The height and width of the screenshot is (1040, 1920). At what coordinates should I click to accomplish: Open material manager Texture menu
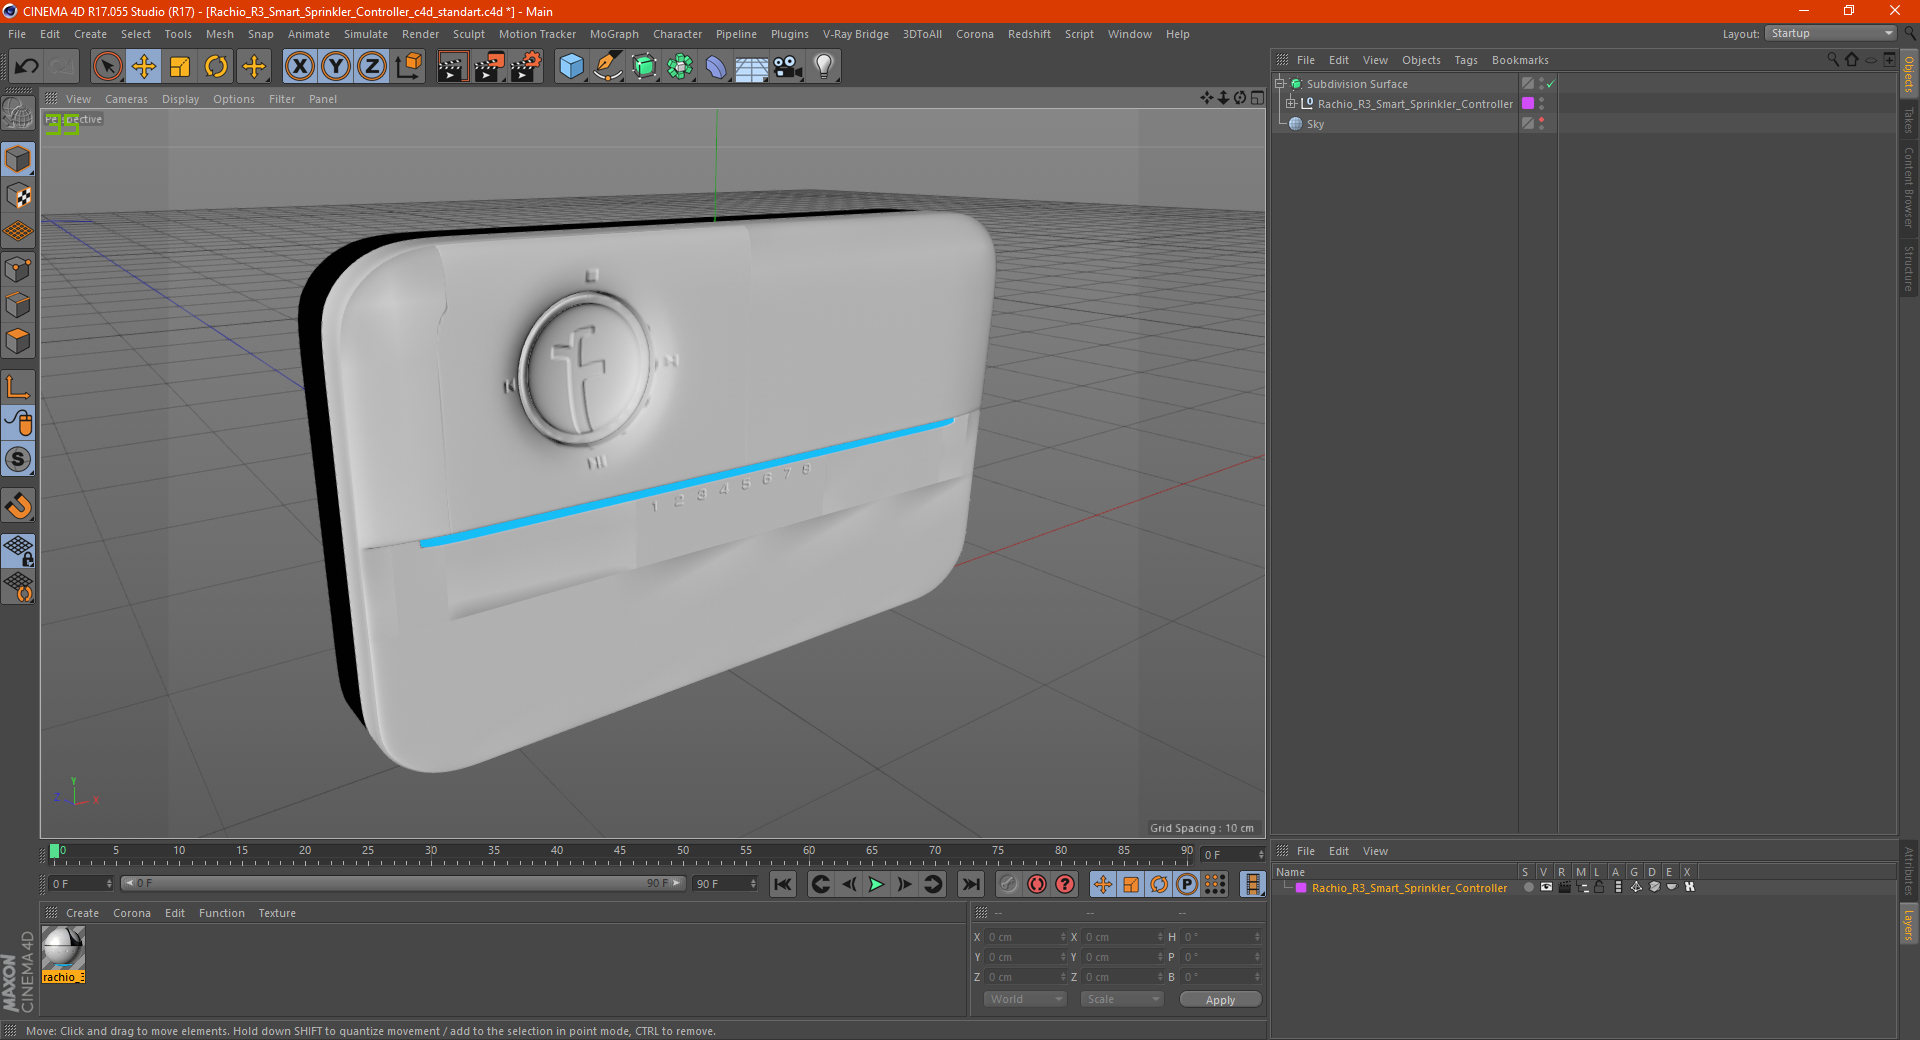tap(277, 913)
